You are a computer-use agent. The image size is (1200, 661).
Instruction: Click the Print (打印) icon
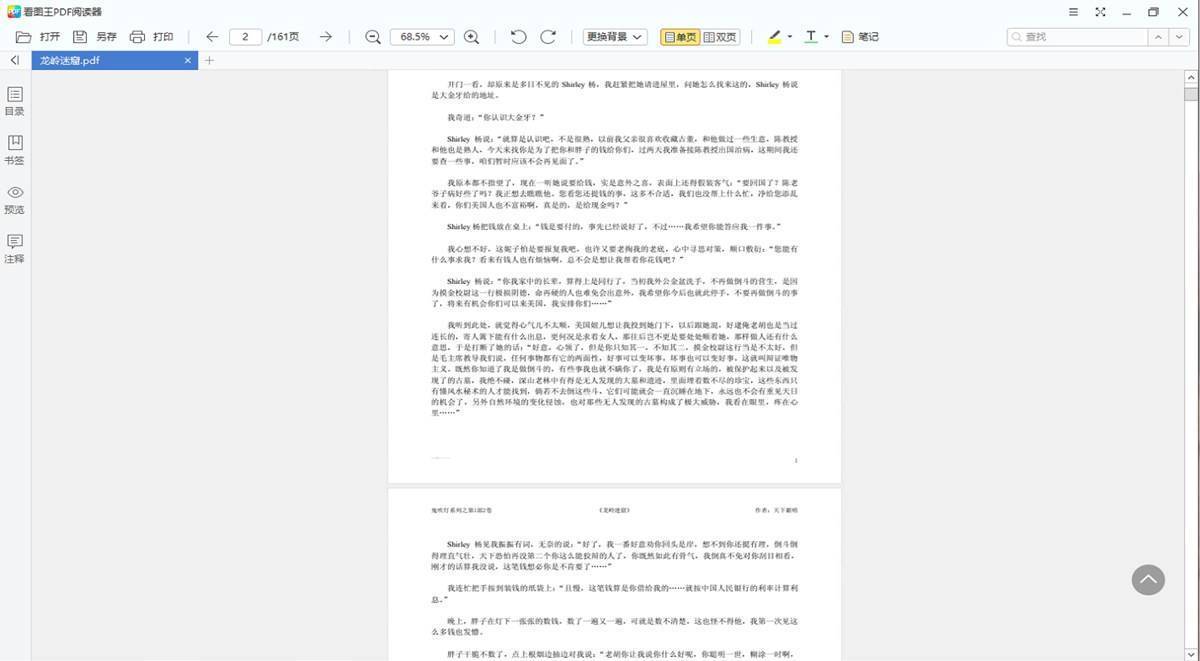click(x=137, y=37)
